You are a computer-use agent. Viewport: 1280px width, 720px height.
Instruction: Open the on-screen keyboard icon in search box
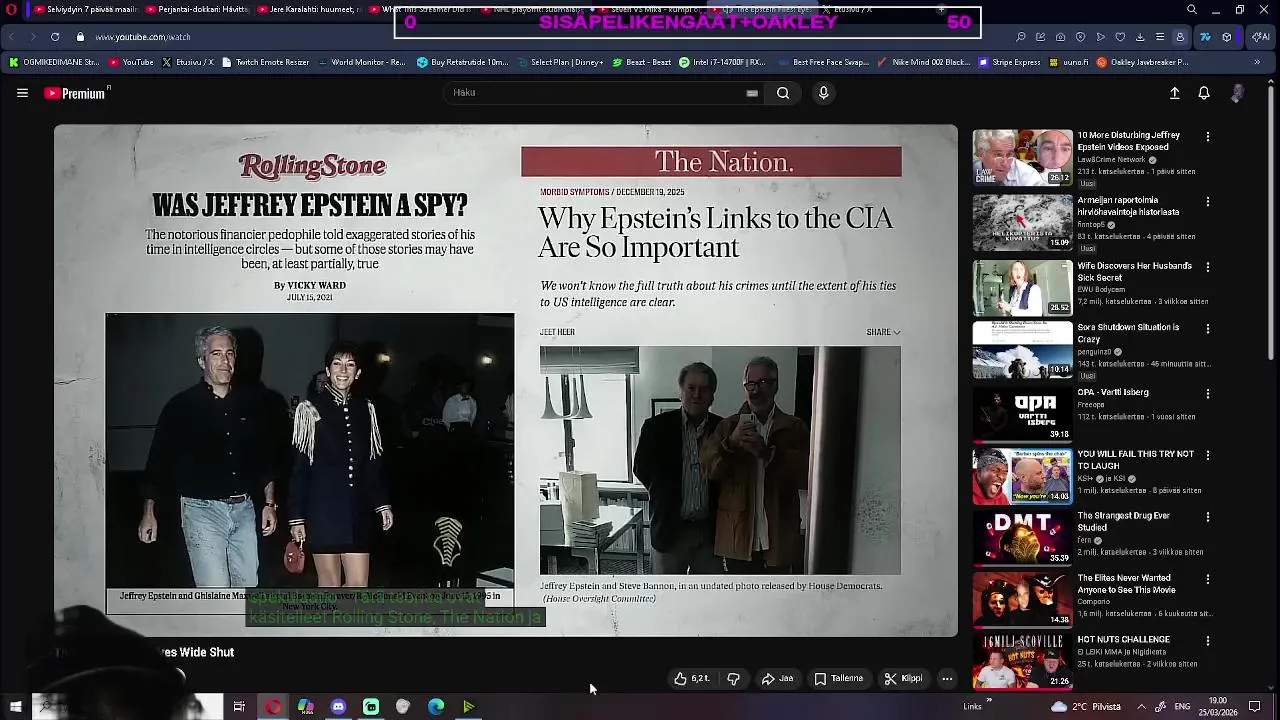[x=752, y=93]
